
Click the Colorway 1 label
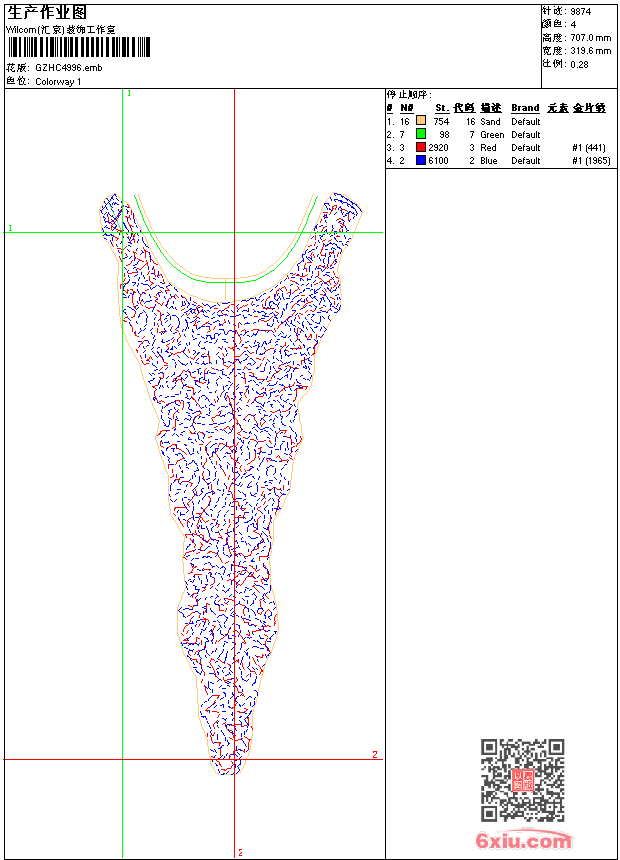pyautogui.click(x=58, y=81)
